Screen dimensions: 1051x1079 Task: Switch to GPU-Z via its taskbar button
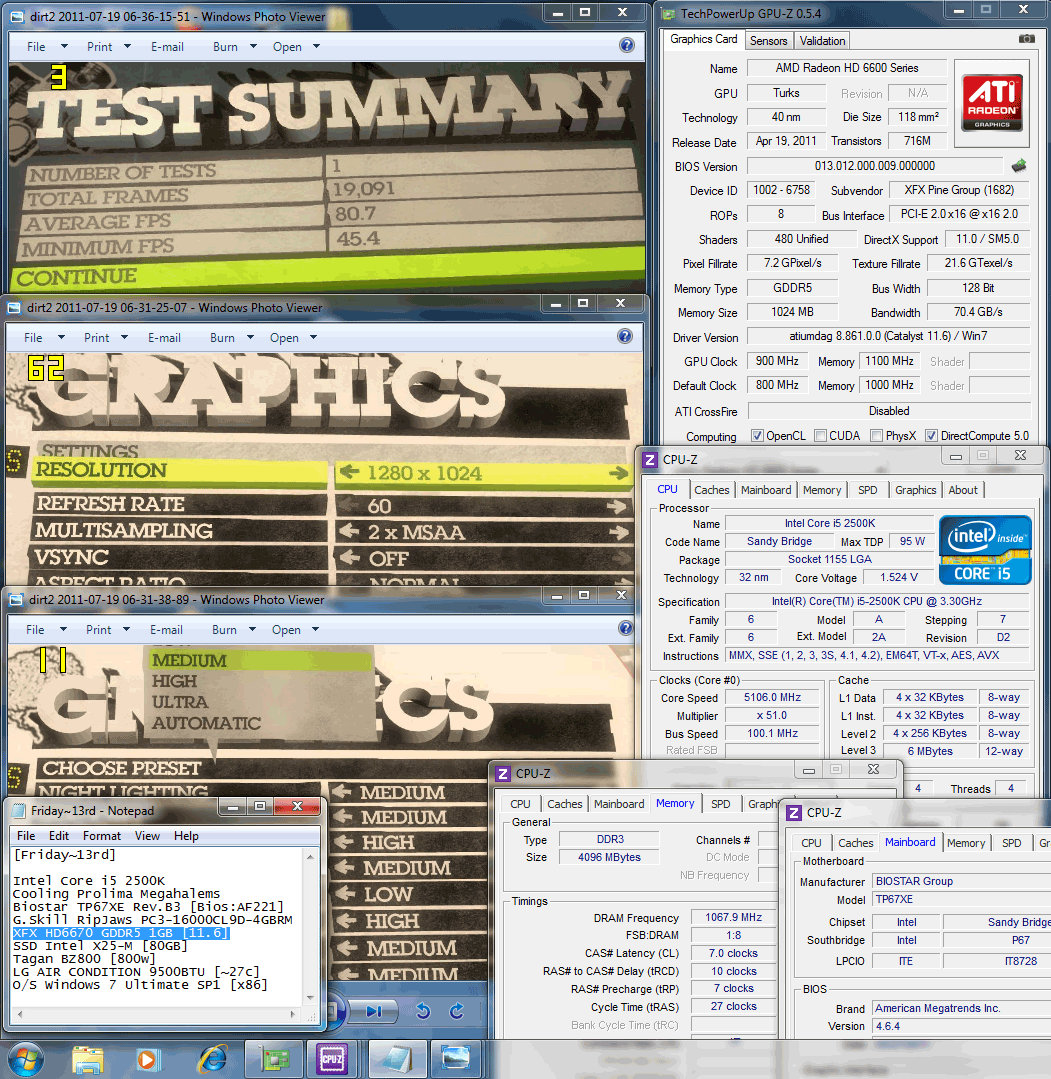(x=274, y=1060)
